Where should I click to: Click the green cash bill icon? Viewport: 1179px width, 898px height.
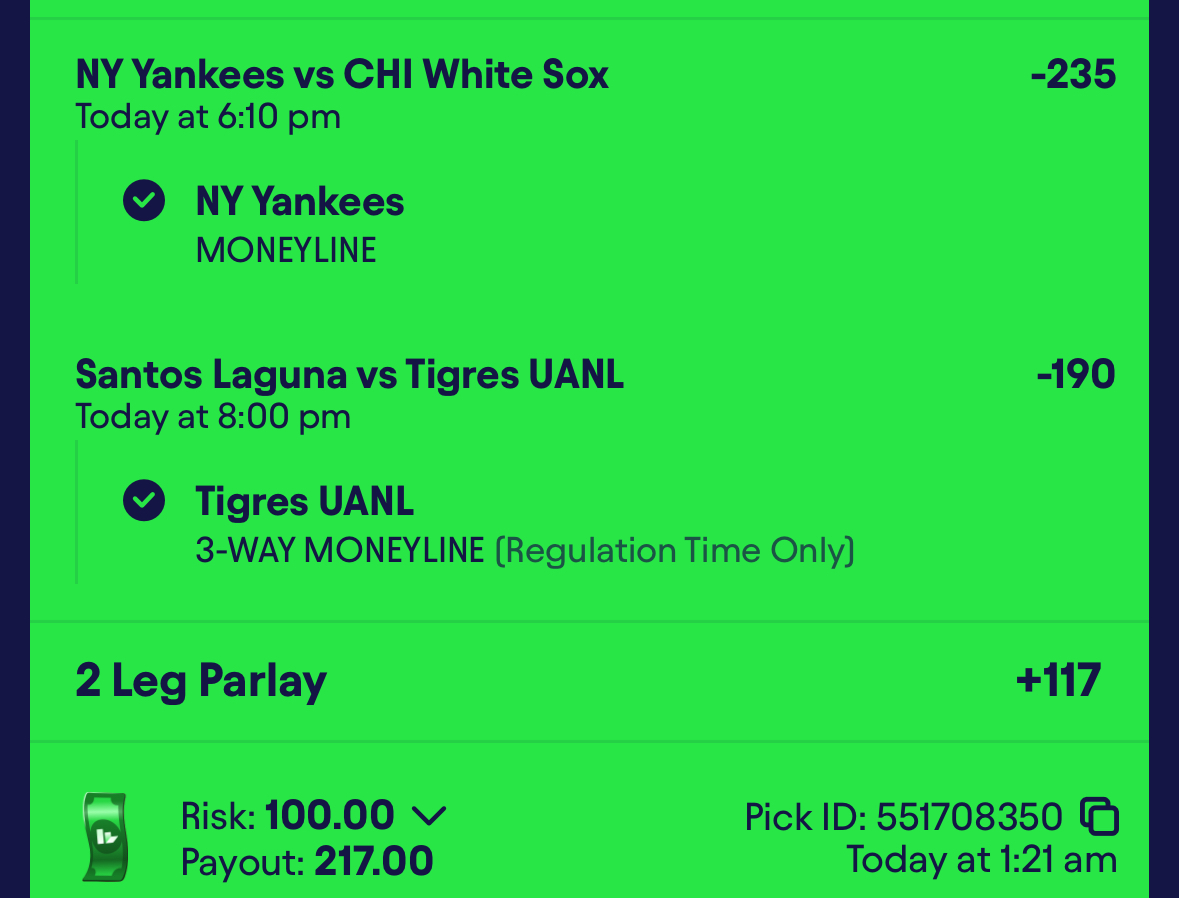(x=105, y=837)
